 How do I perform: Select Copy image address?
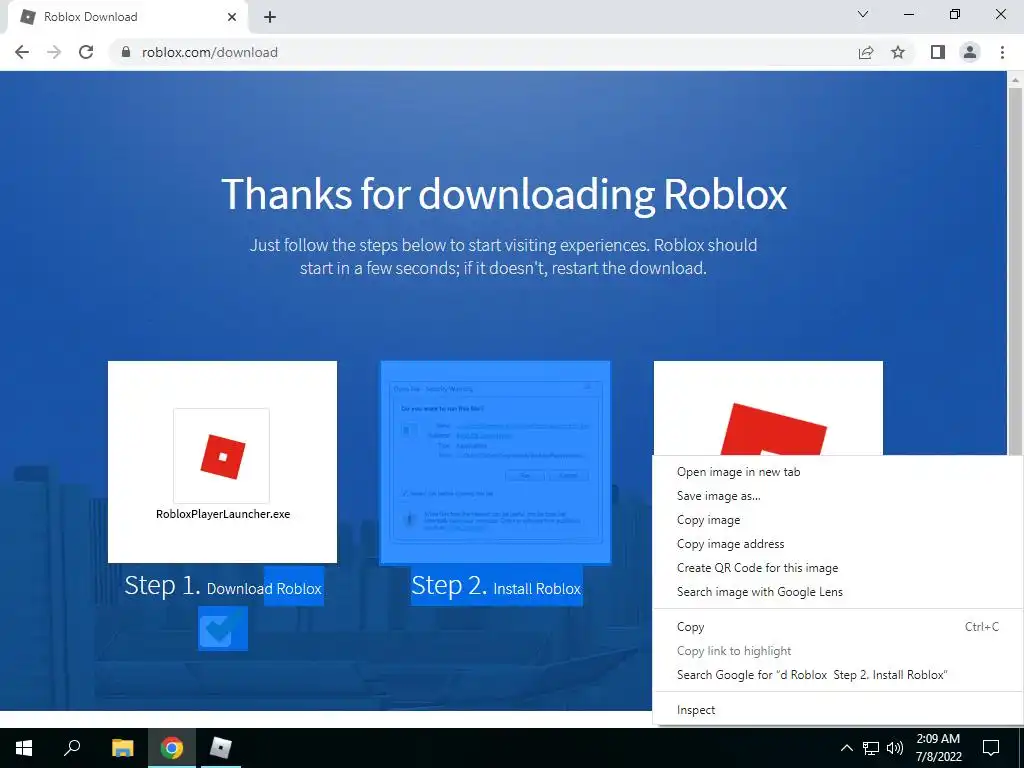pyautogui.click(x=838, y=544)
